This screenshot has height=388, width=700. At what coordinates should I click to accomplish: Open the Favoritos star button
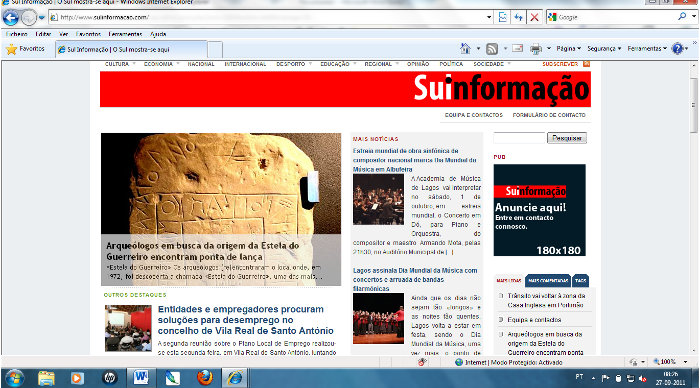point(25,49)
